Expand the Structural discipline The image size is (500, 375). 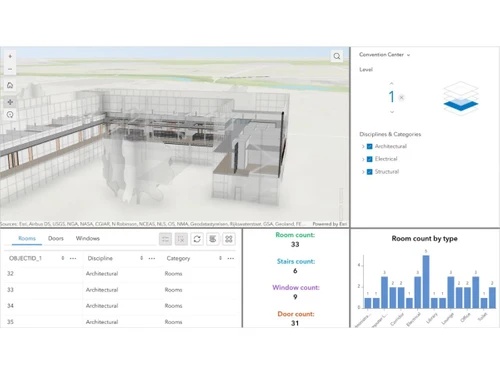click(363, 172)
